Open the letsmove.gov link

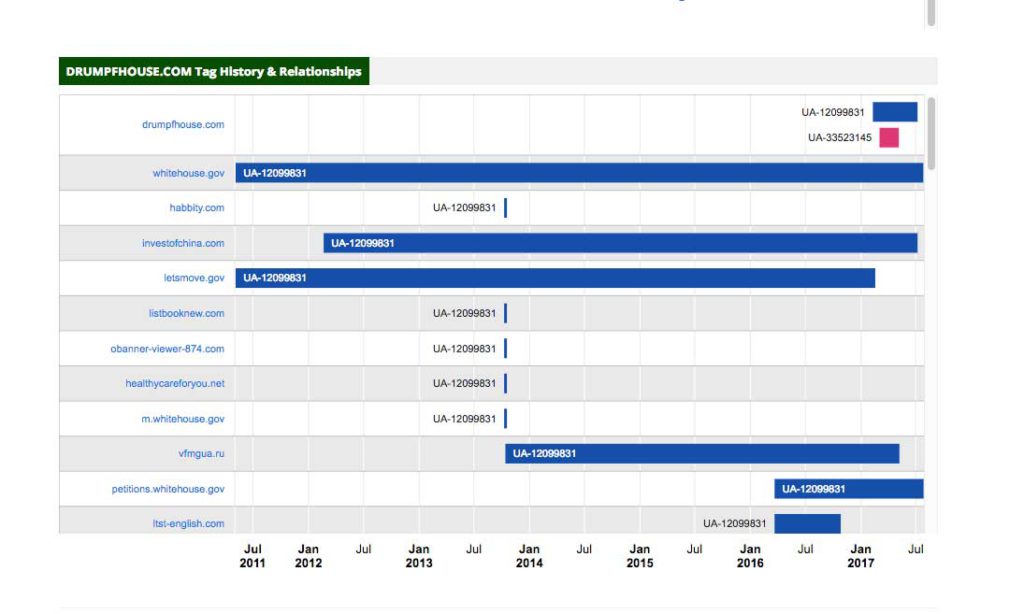[194, 278]
